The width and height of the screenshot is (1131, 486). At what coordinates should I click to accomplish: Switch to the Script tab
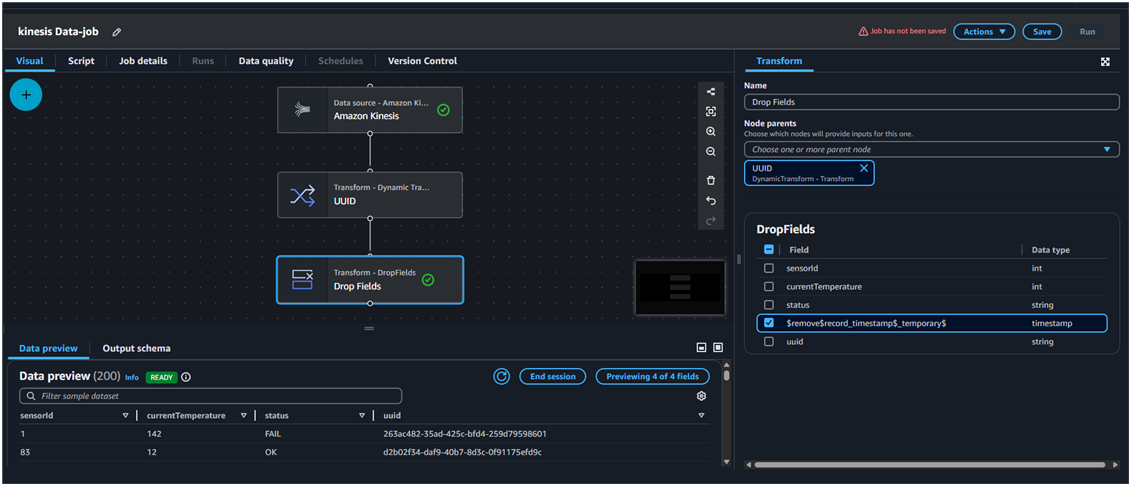[x=82, y=61]
